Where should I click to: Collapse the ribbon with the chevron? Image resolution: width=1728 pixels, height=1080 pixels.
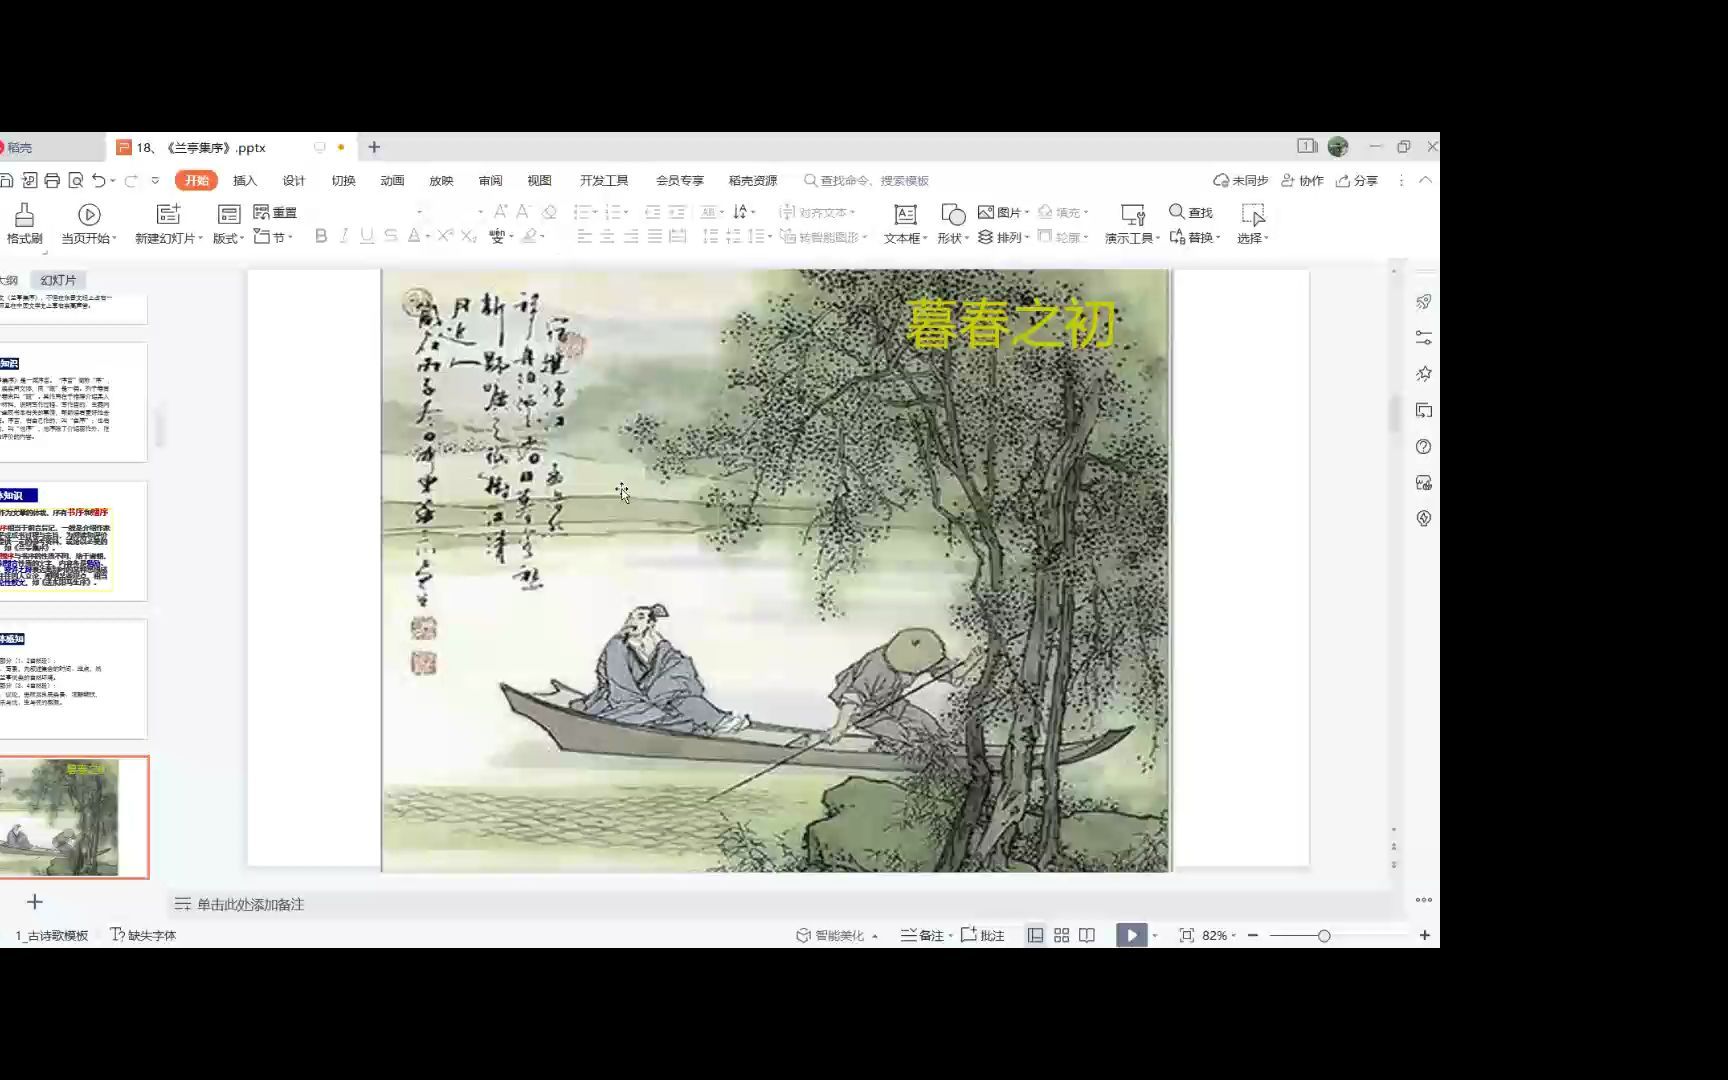point(1425,180)
